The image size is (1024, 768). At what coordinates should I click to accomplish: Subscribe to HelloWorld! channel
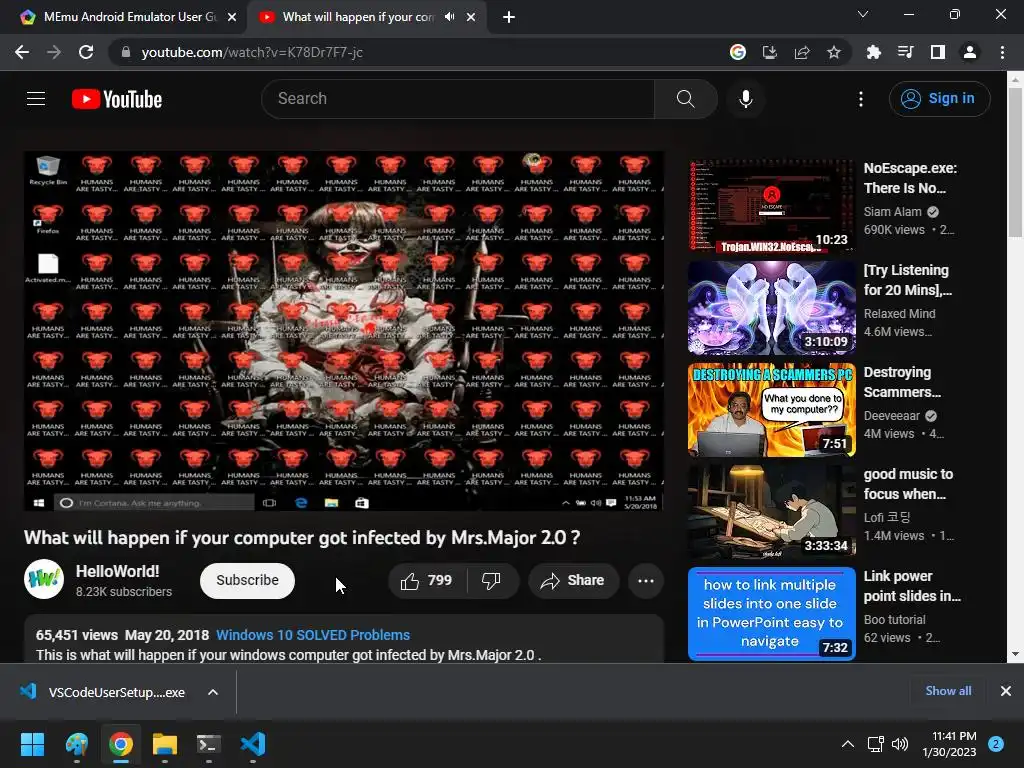(x=248, y=581)
